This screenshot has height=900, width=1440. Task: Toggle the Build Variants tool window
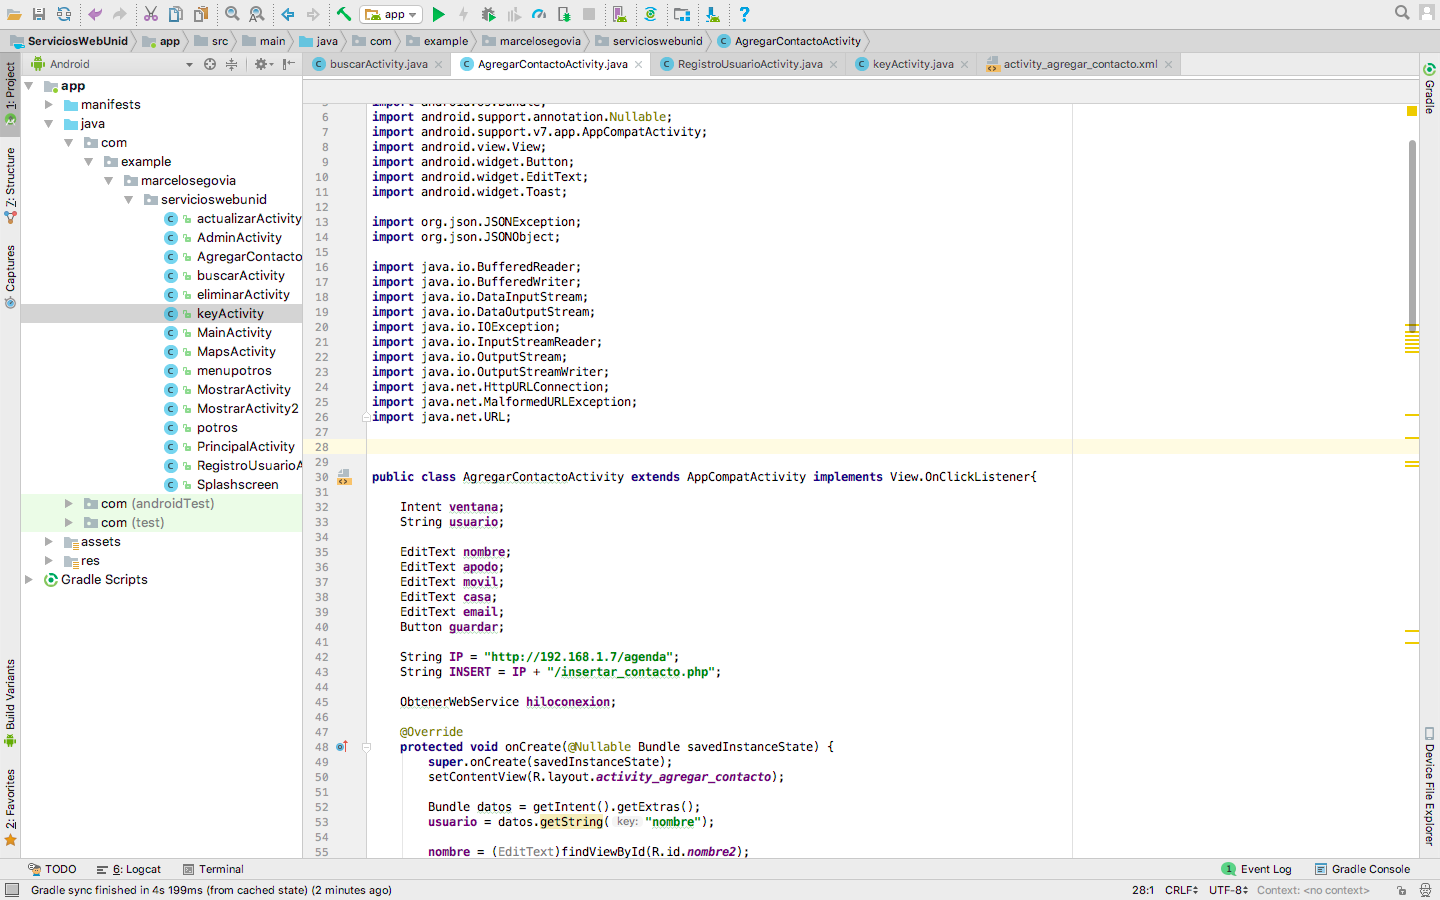point(10,703)
